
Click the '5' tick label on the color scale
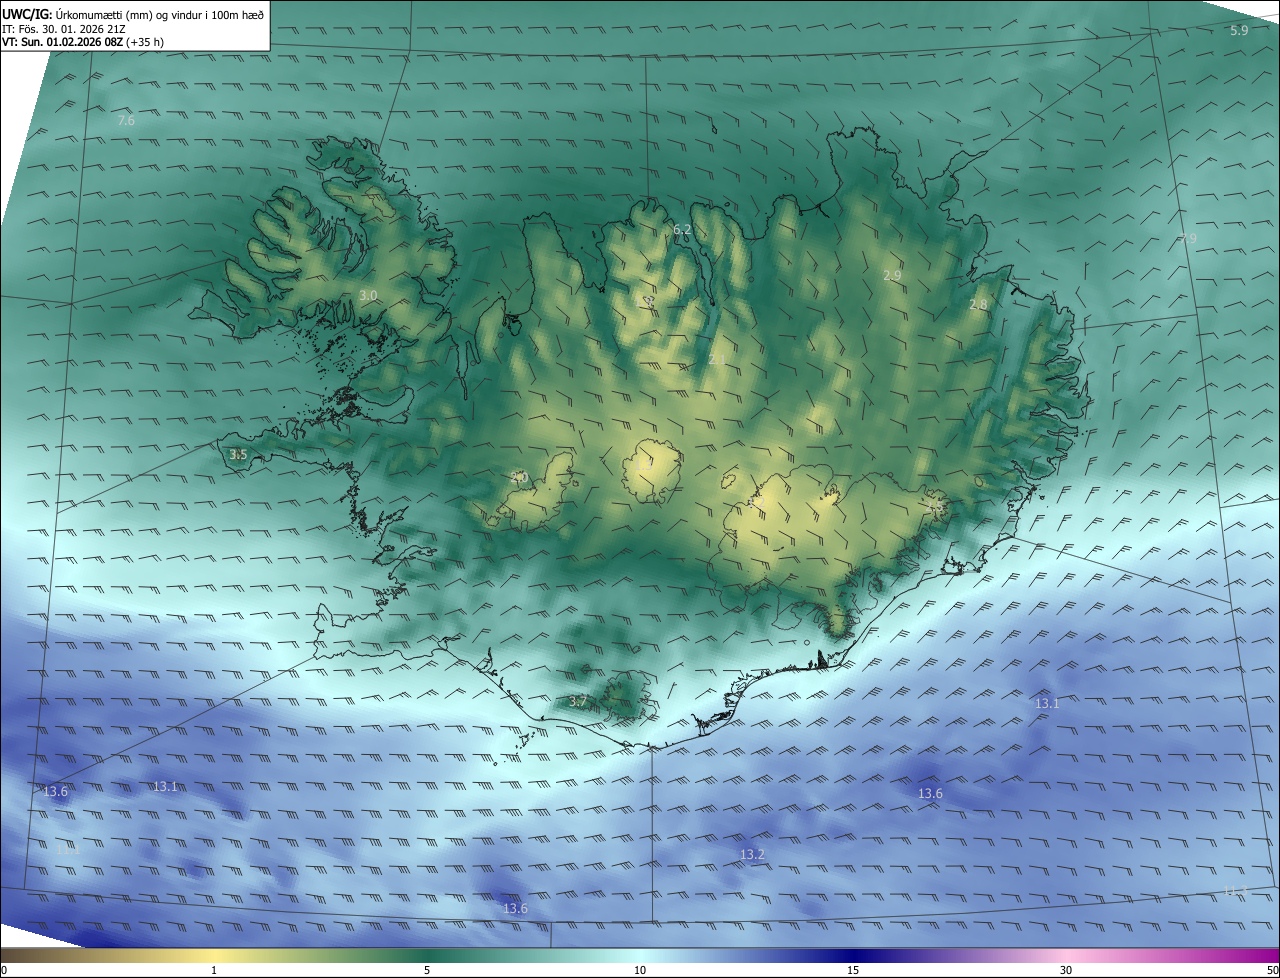pyautogui.click(x=427, y=970)
